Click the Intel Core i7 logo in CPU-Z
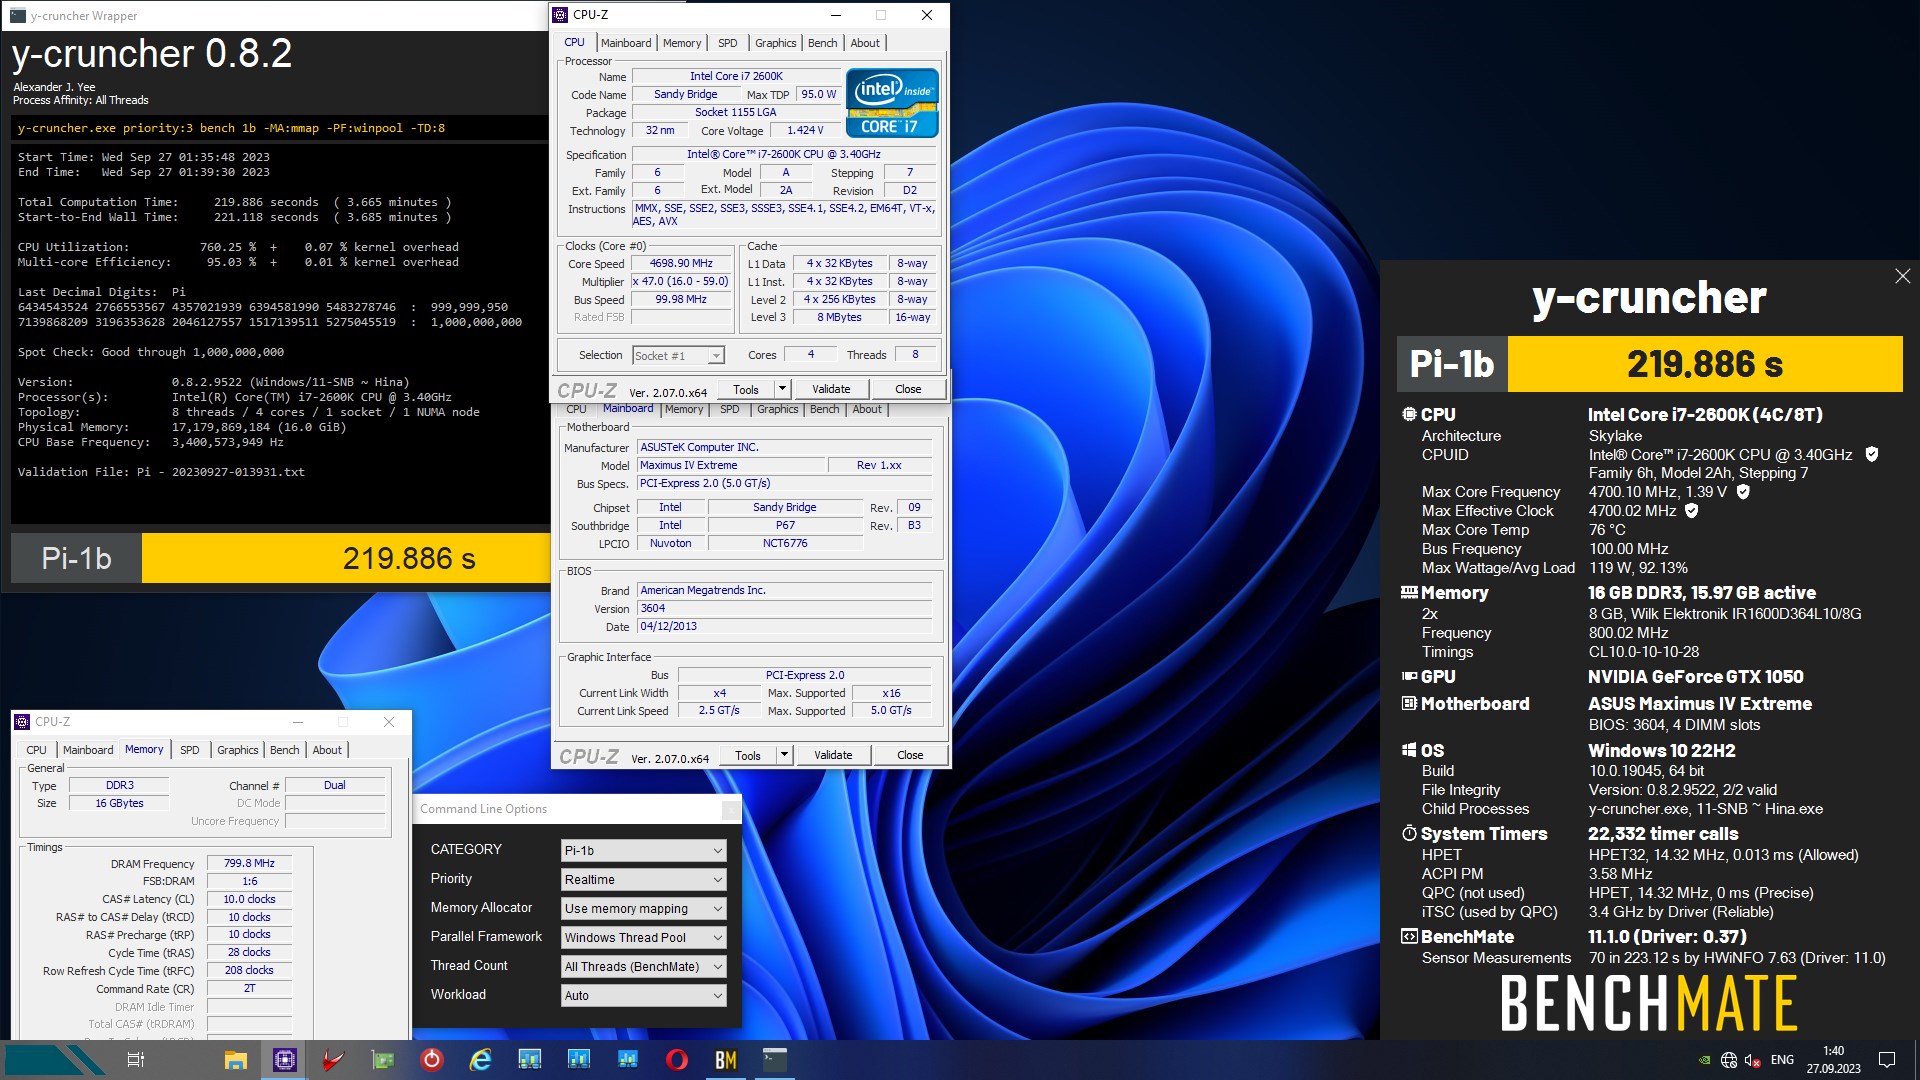Screen dimensions: 1920x1080 click(x=892, y=102)
